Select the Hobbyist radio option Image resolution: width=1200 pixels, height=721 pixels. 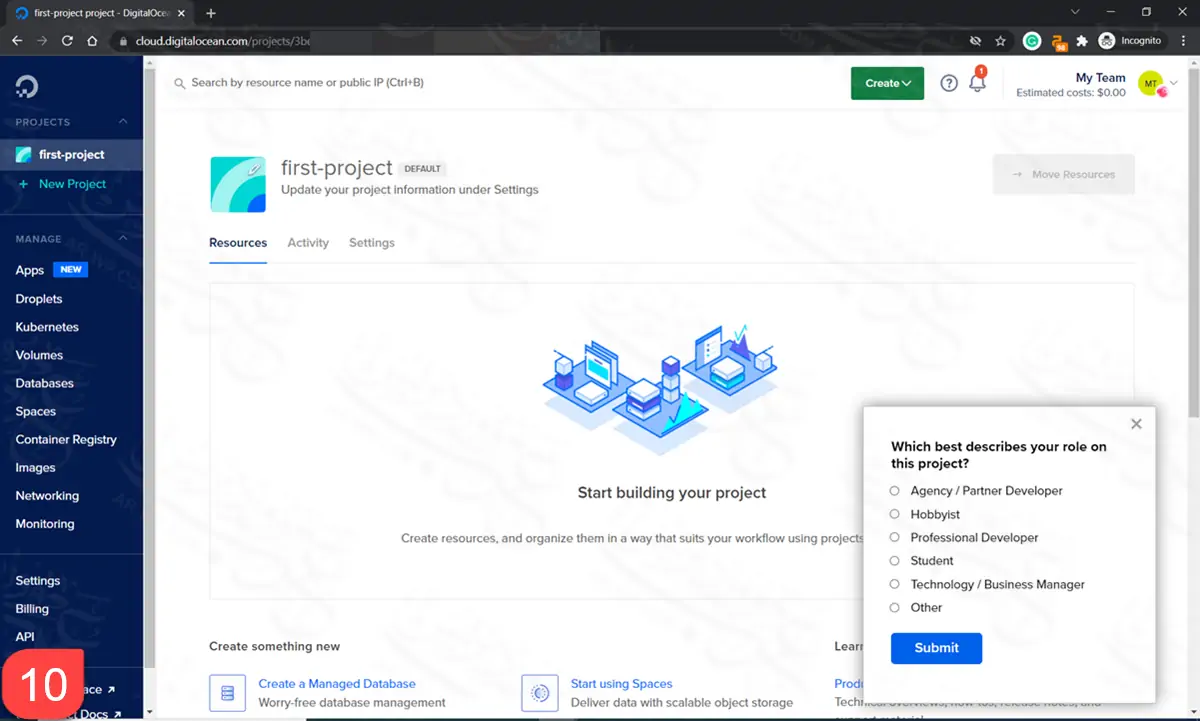[895, 514]
